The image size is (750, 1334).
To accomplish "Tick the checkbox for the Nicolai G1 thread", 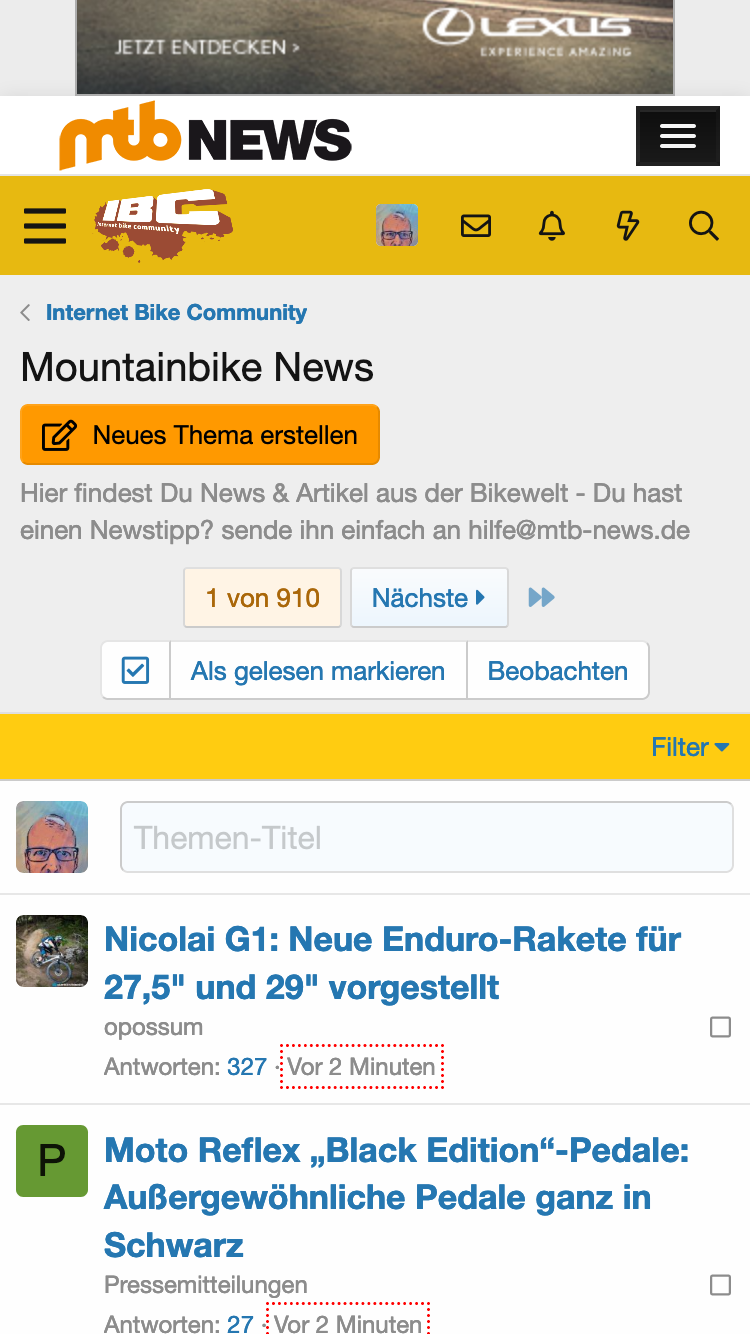I will (720, 1027).
